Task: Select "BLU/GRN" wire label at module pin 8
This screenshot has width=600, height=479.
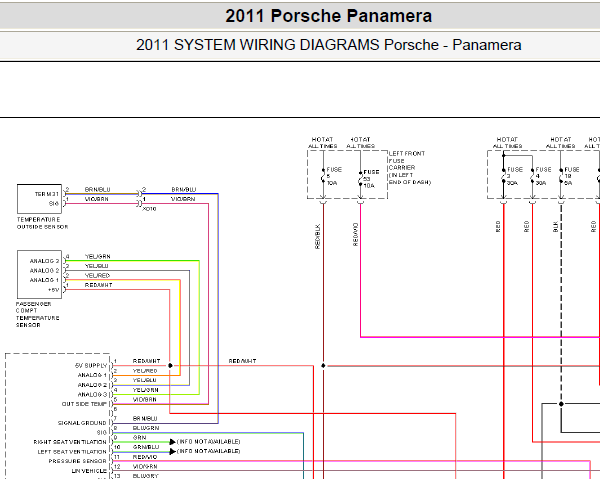Action: pos(146,428)
